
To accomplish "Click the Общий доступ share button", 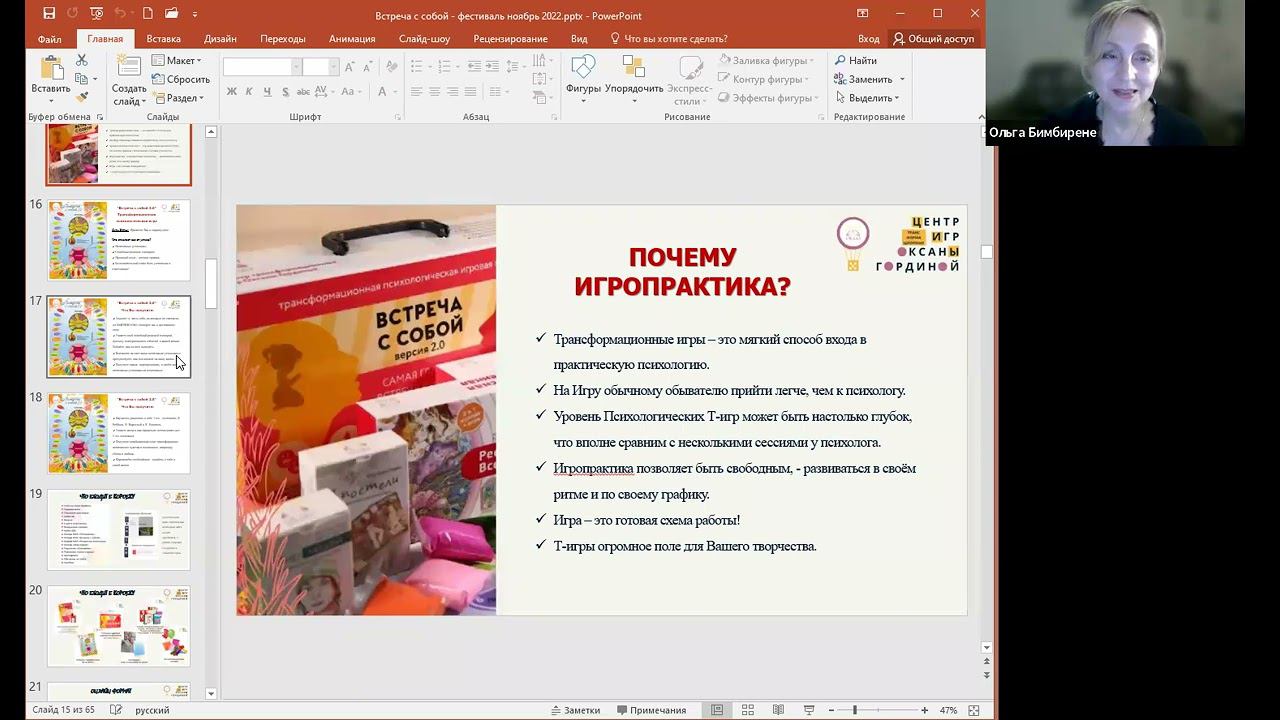I will click(x=934, y=39).
